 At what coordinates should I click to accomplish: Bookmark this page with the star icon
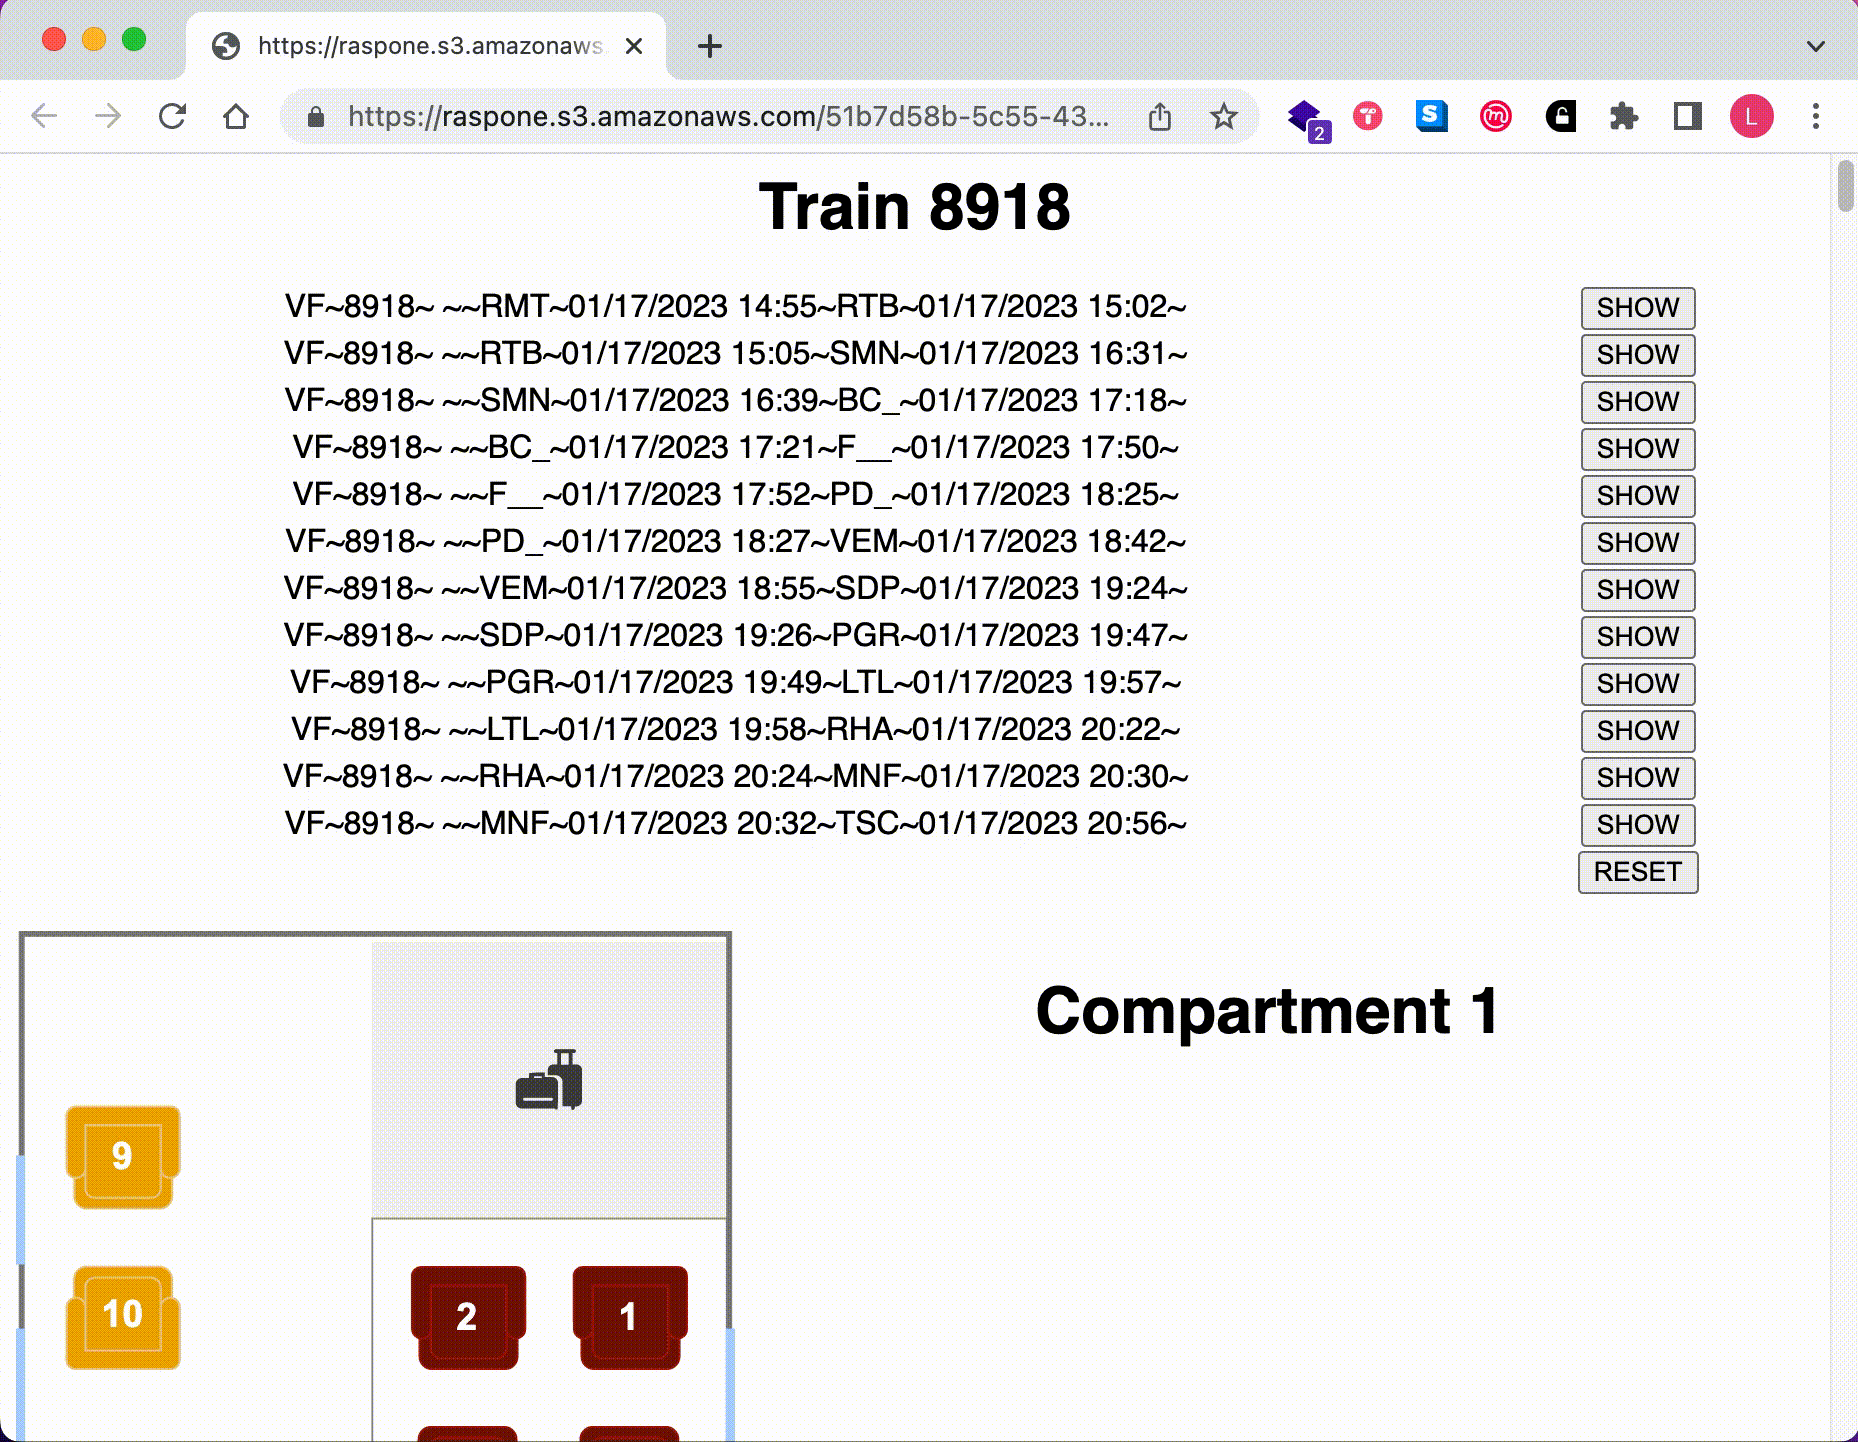pyautogui.click(x=1224, y=116)
